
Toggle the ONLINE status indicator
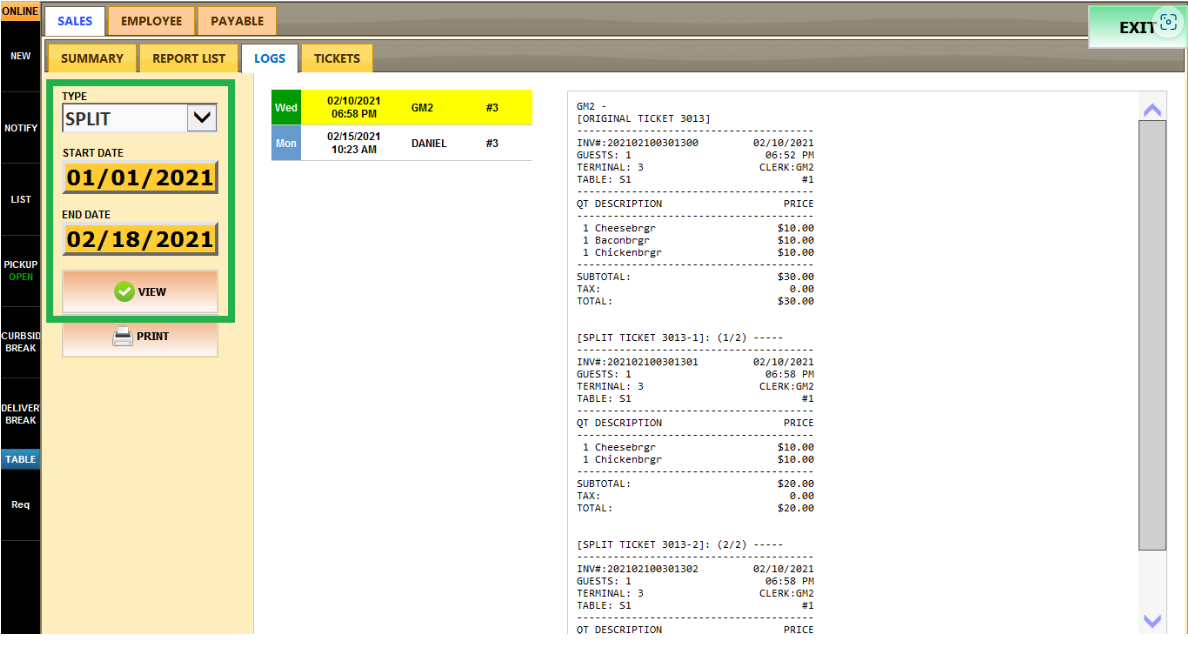[20, 11]
